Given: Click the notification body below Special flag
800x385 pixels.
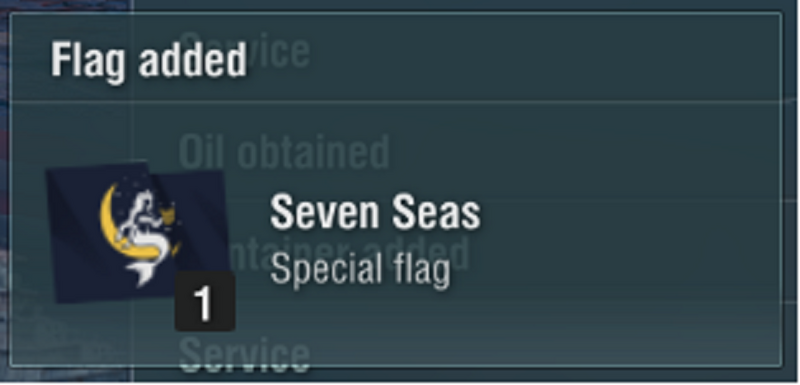Looking at the screenshot, I should 459,326.
